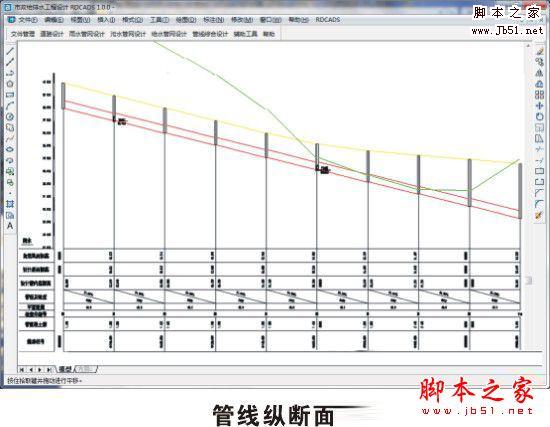Viewport: 550px width, 427px height.
Task: Go to next layout tab arrow
Action: 40,369
